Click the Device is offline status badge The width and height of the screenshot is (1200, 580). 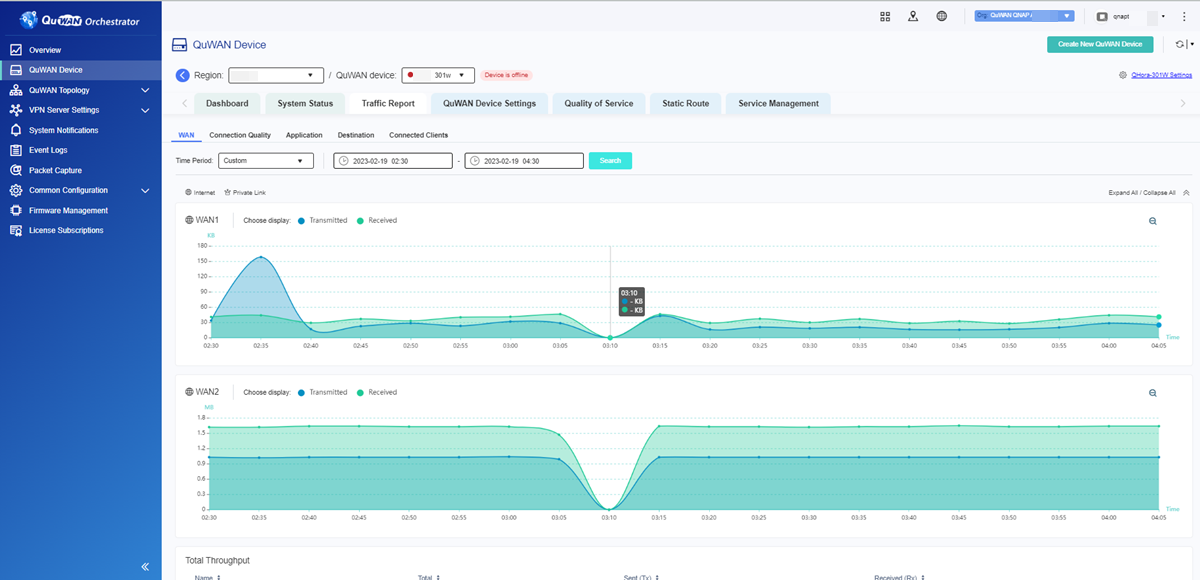pos(506,75)
